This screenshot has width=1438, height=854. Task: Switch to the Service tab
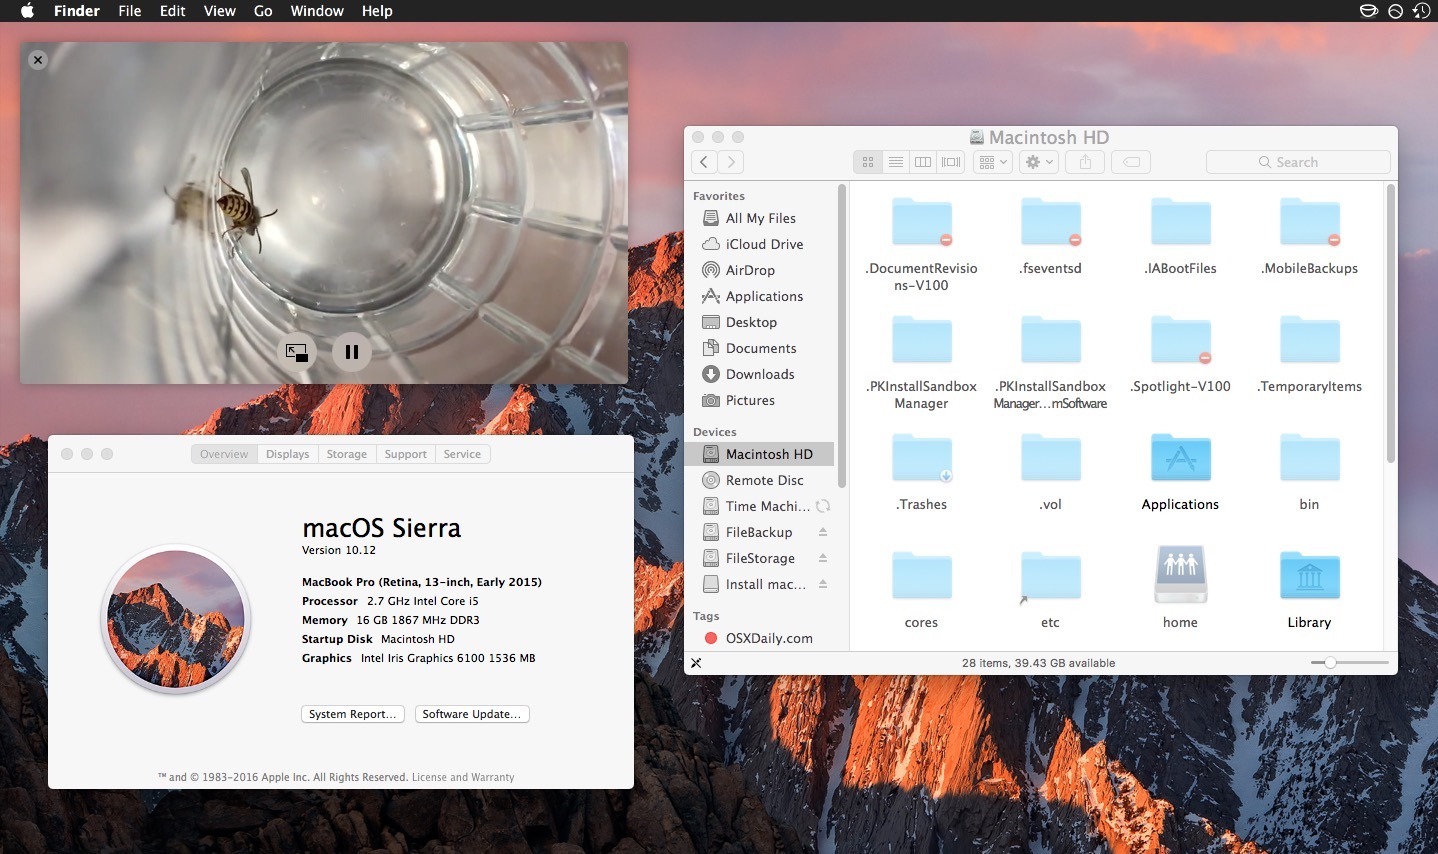coord(462,454)
